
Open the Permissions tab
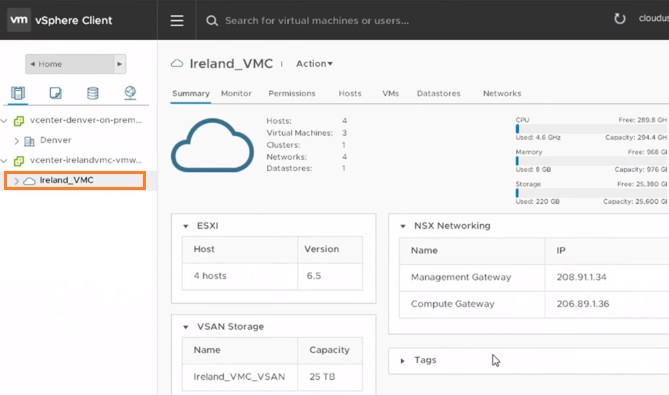(292, 93)
